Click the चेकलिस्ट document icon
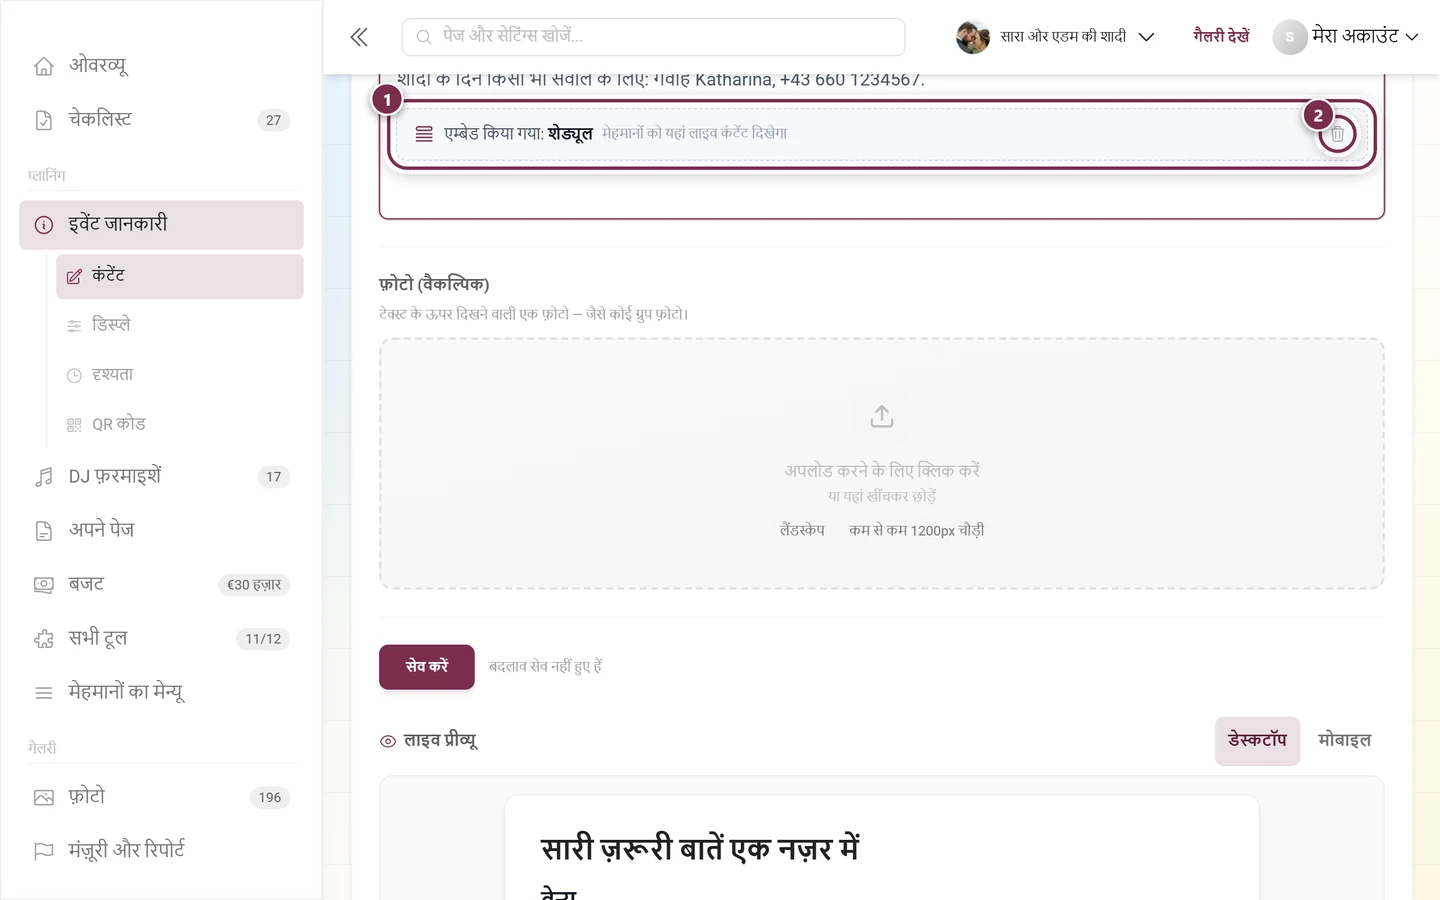 point(44,120)
